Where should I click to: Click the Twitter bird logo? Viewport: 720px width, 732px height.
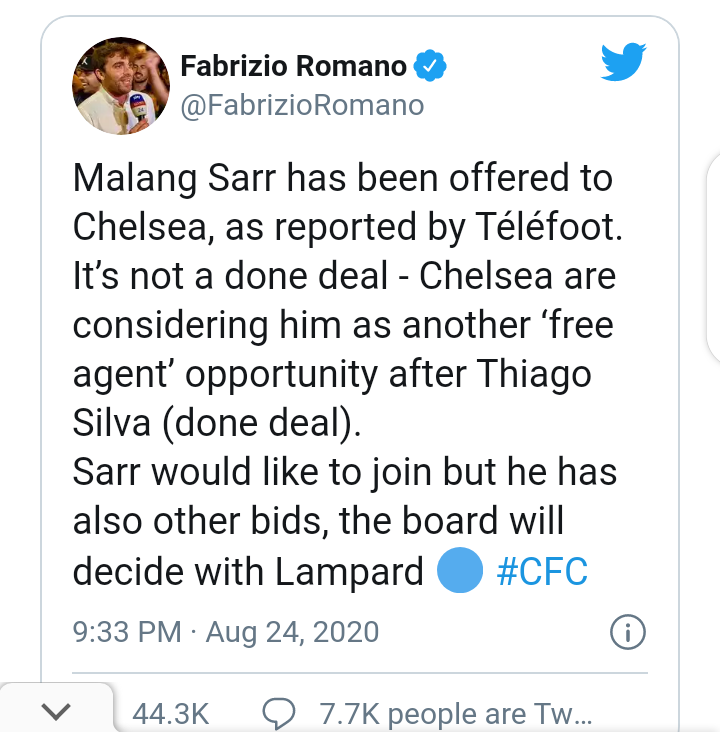pyautogui.click(x=625, y=63)
